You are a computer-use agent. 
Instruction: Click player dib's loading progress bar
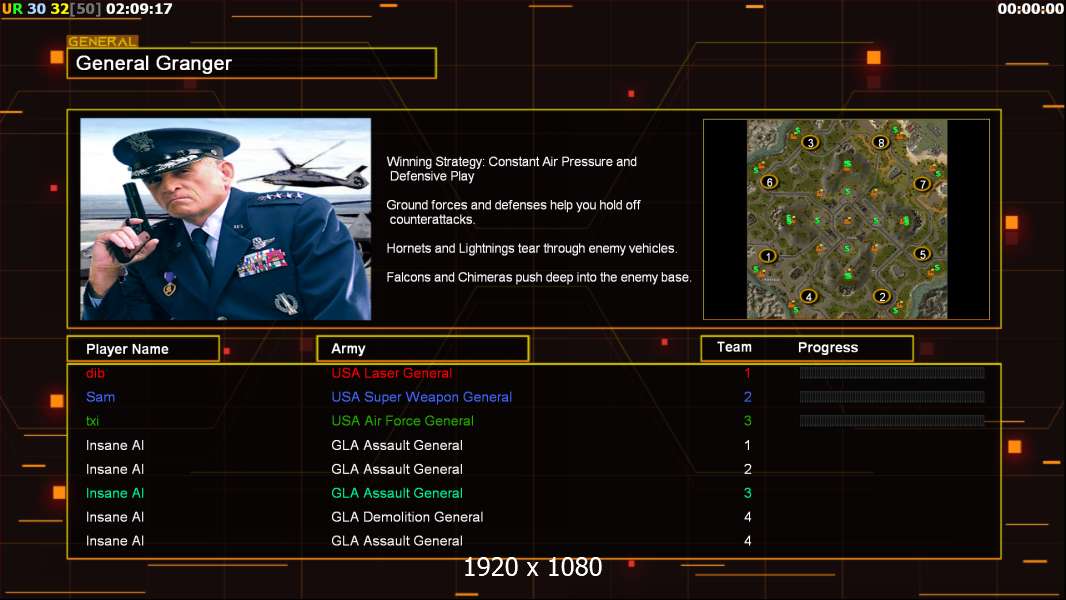click(x=892, y=373)
